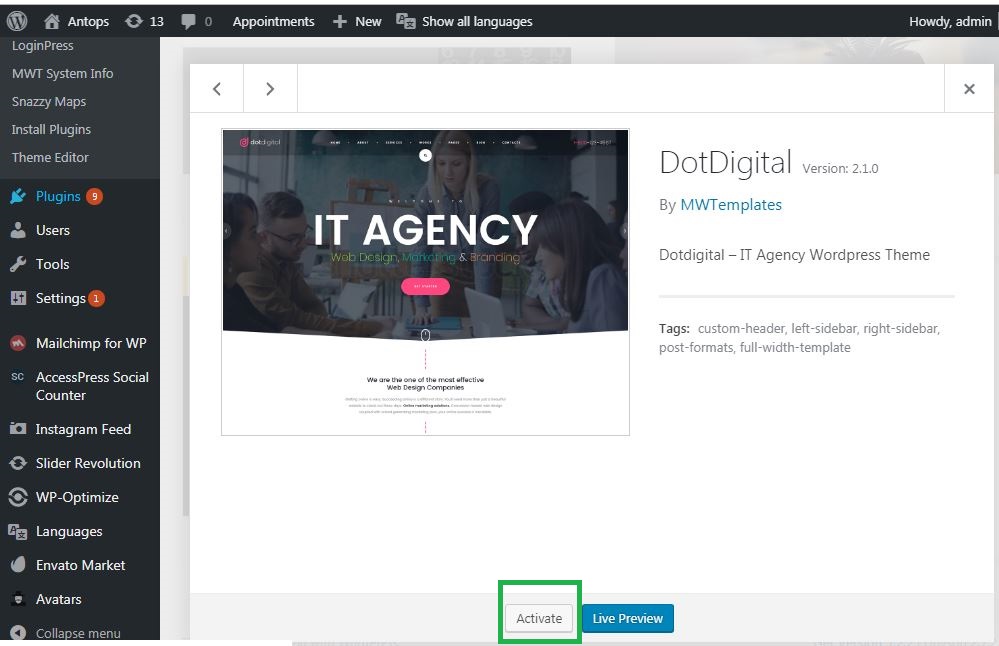Click the AccessPress Social Counter icon
999x646 pixels.
click(x=18, y=377)
